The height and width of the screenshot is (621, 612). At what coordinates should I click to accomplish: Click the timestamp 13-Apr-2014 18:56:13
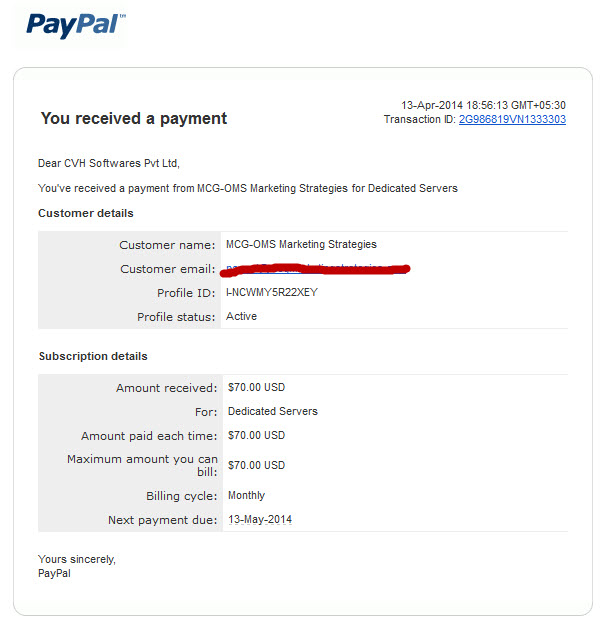click(x=483, y=105)
